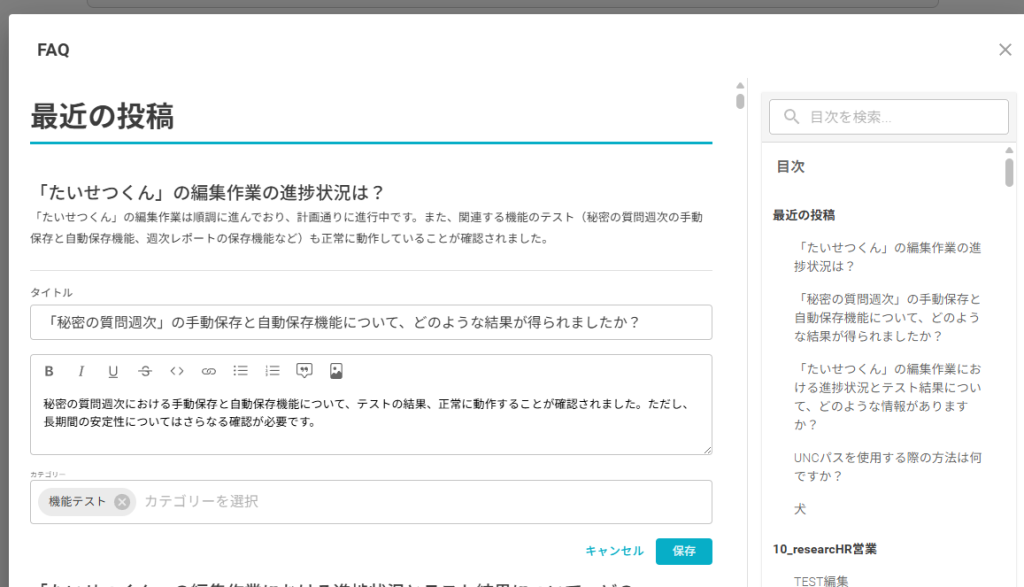
Task: Apply italic formatting in the editor
Action: (x=81, y=371)
